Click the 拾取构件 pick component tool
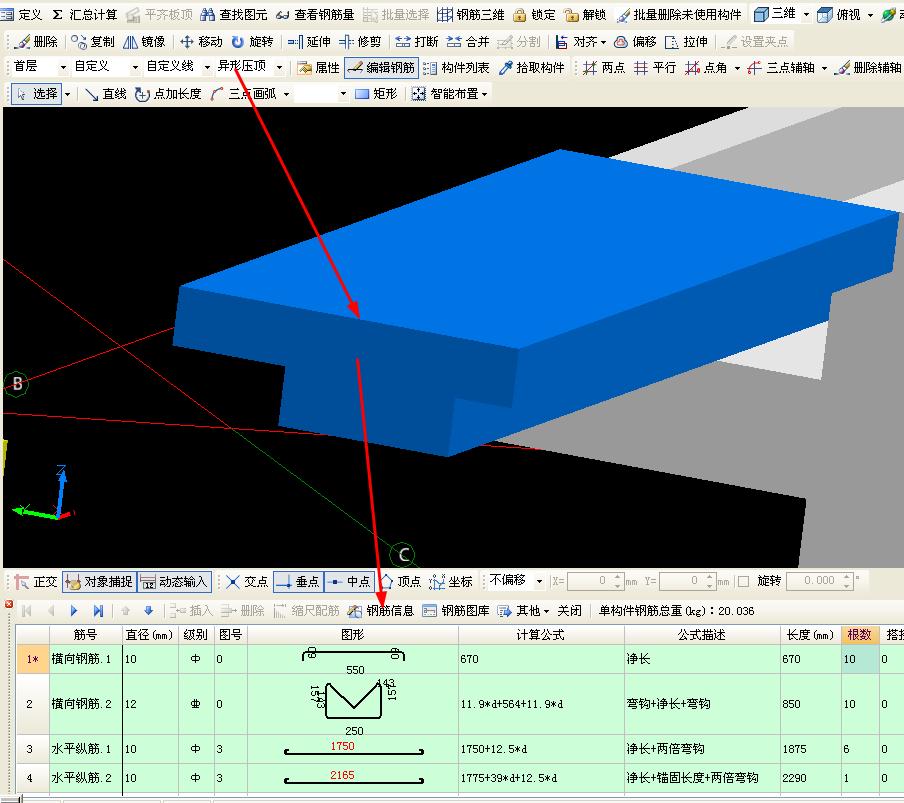 pos(532,67)
